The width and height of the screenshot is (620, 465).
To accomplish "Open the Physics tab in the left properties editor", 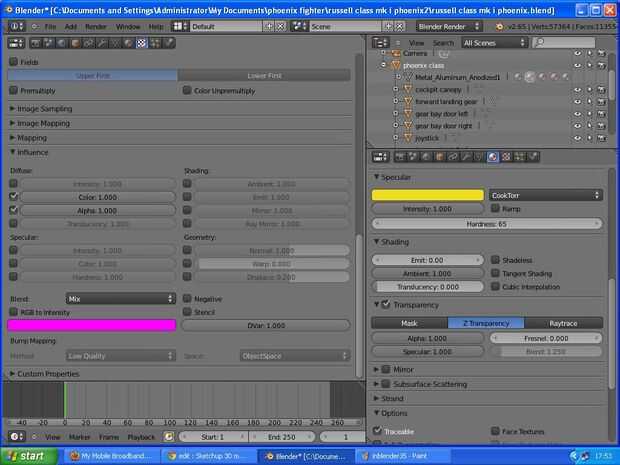I will click(x=168, y=43).
